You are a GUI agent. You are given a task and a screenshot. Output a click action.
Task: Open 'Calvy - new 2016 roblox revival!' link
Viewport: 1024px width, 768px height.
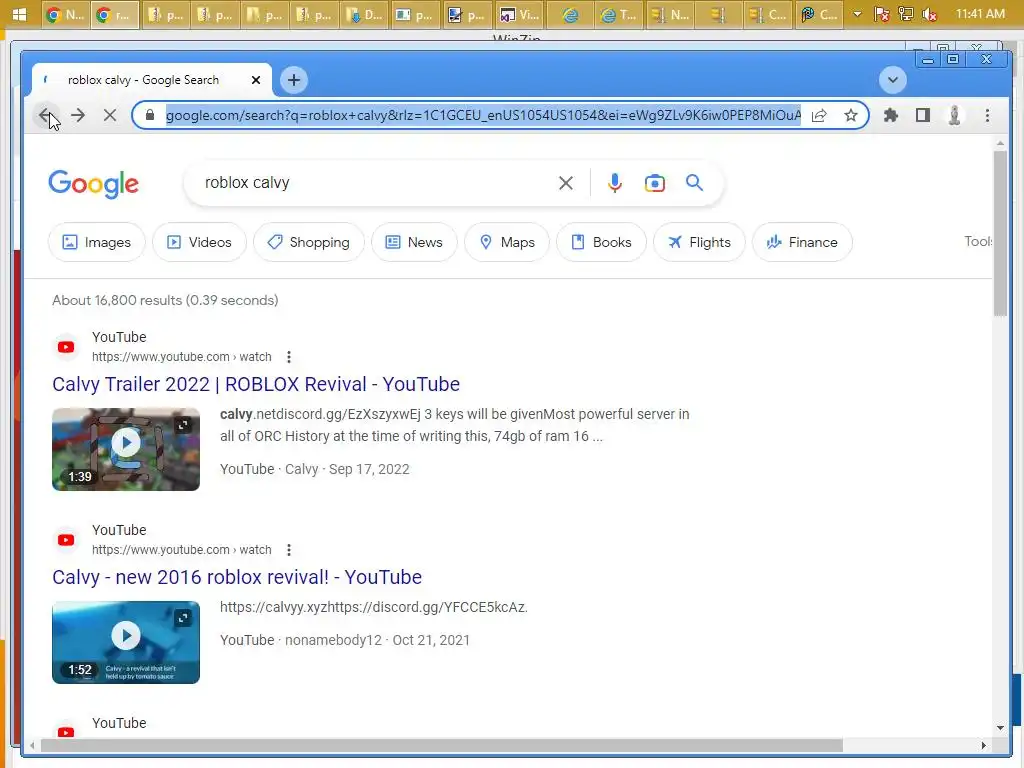tap(237, 577)
